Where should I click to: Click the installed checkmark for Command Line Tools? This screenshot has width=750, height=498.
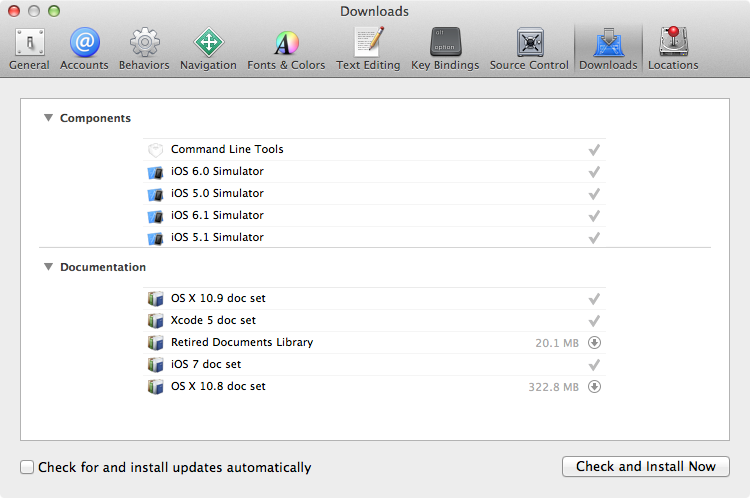[x=594, y=150]
